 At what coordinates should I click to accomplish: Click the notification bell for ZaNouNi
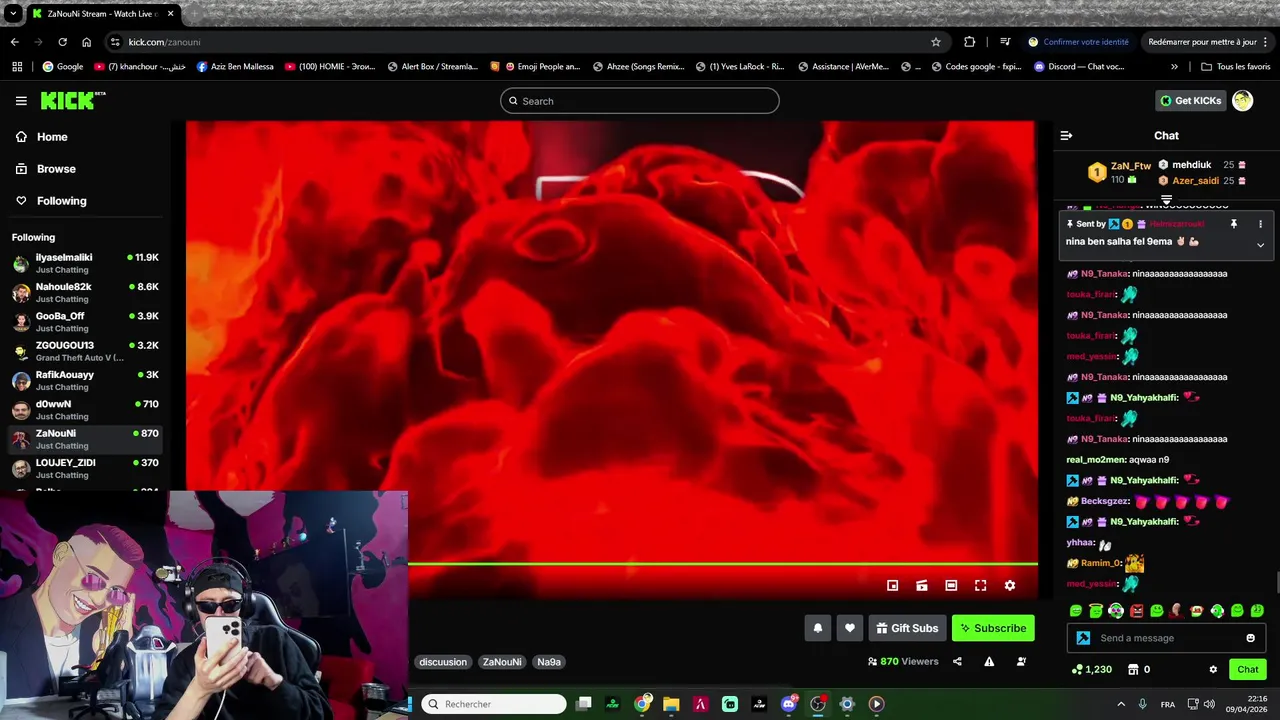(x=818, y=628)
